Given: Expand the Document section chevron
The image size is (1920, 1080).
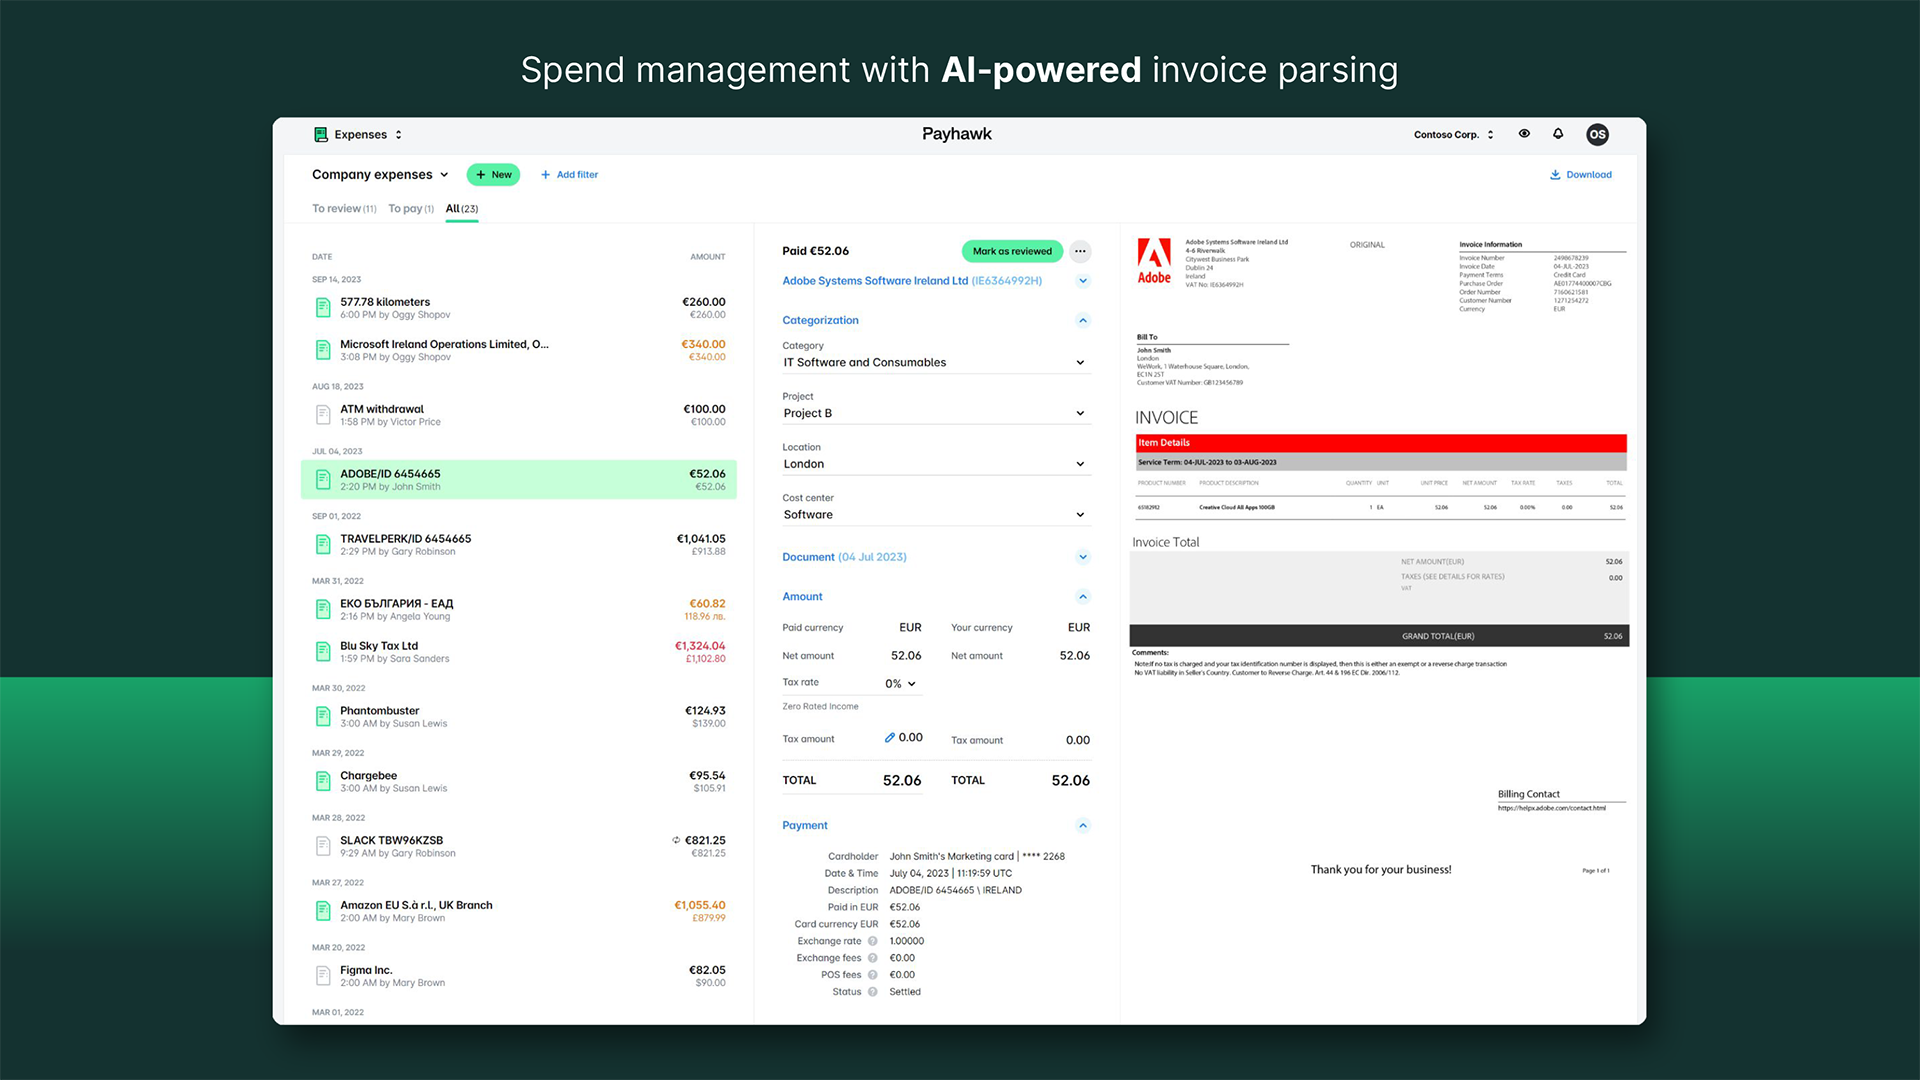Looking at the screenshot, I should pyautogui.click(x=1082, y=557).
